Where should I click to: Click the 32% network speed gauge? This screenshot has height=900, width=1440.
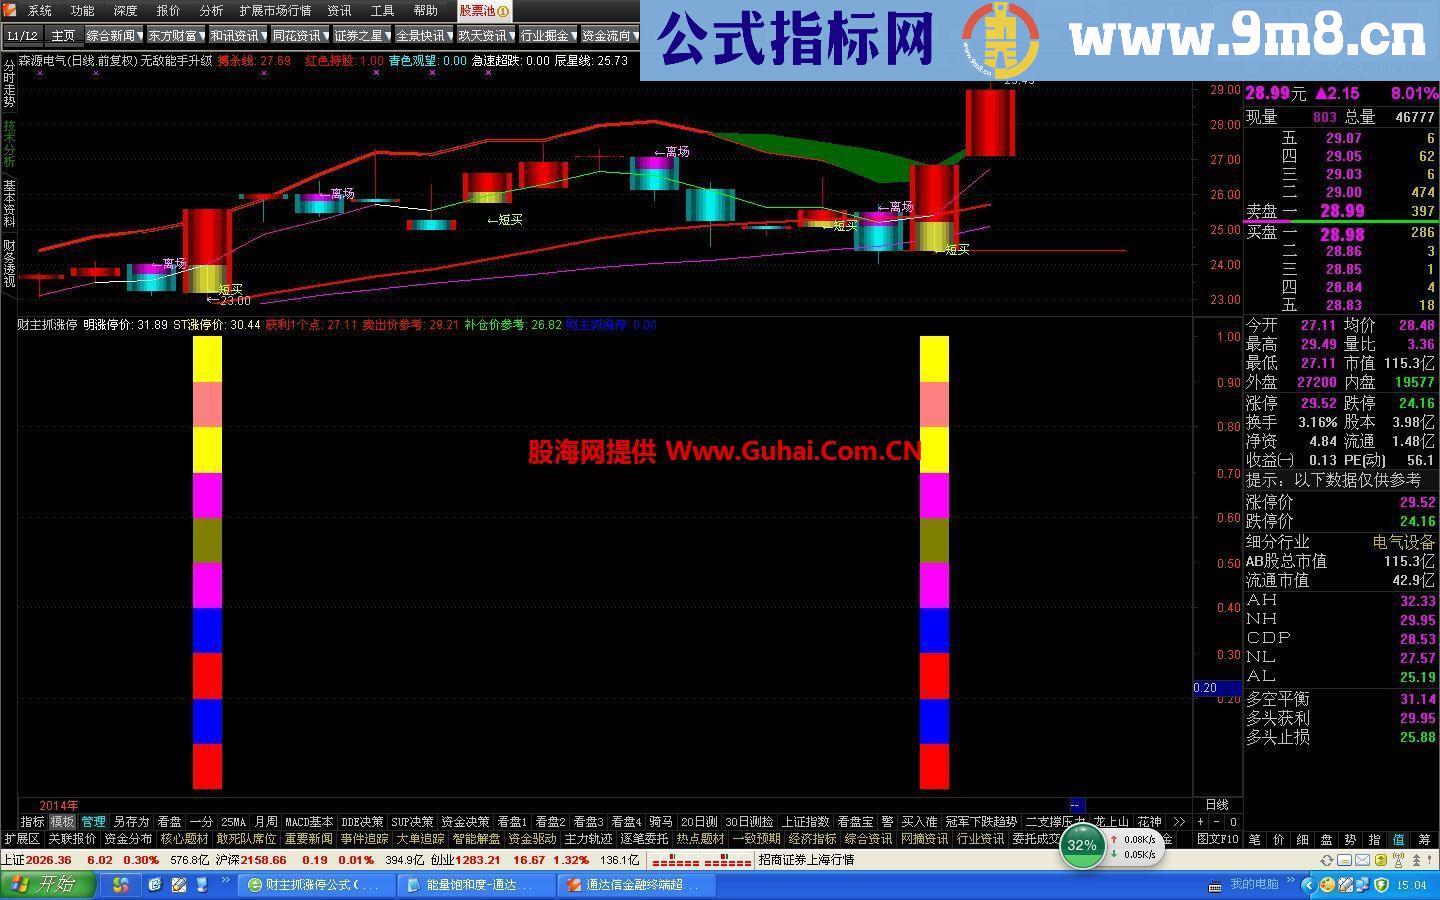[x=1080, y=846]
